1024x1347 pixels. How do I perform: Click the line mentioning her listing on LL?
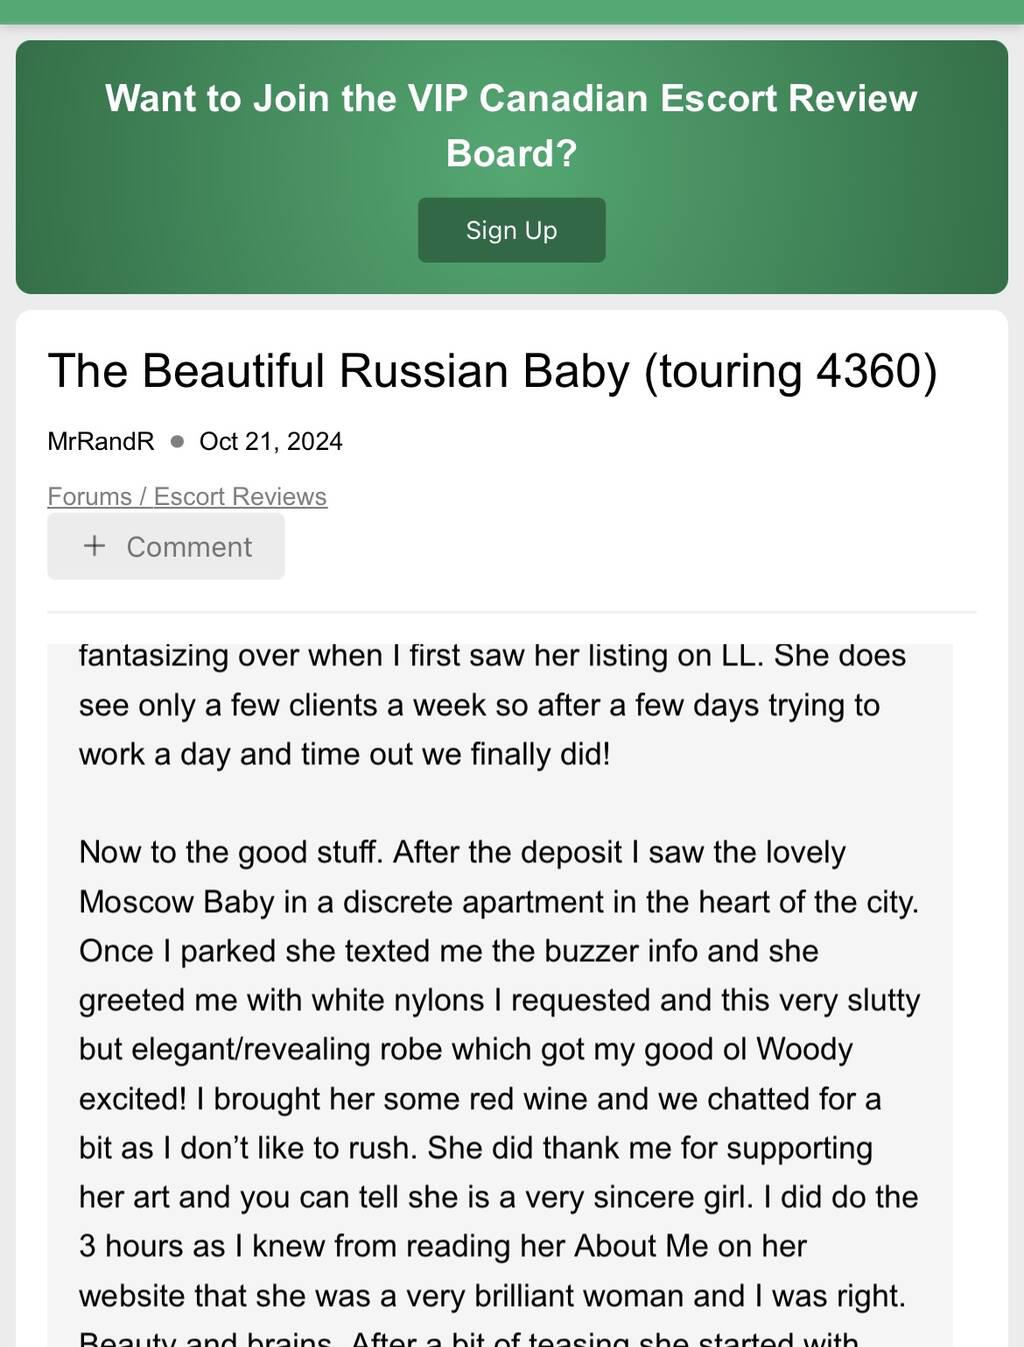492,655
